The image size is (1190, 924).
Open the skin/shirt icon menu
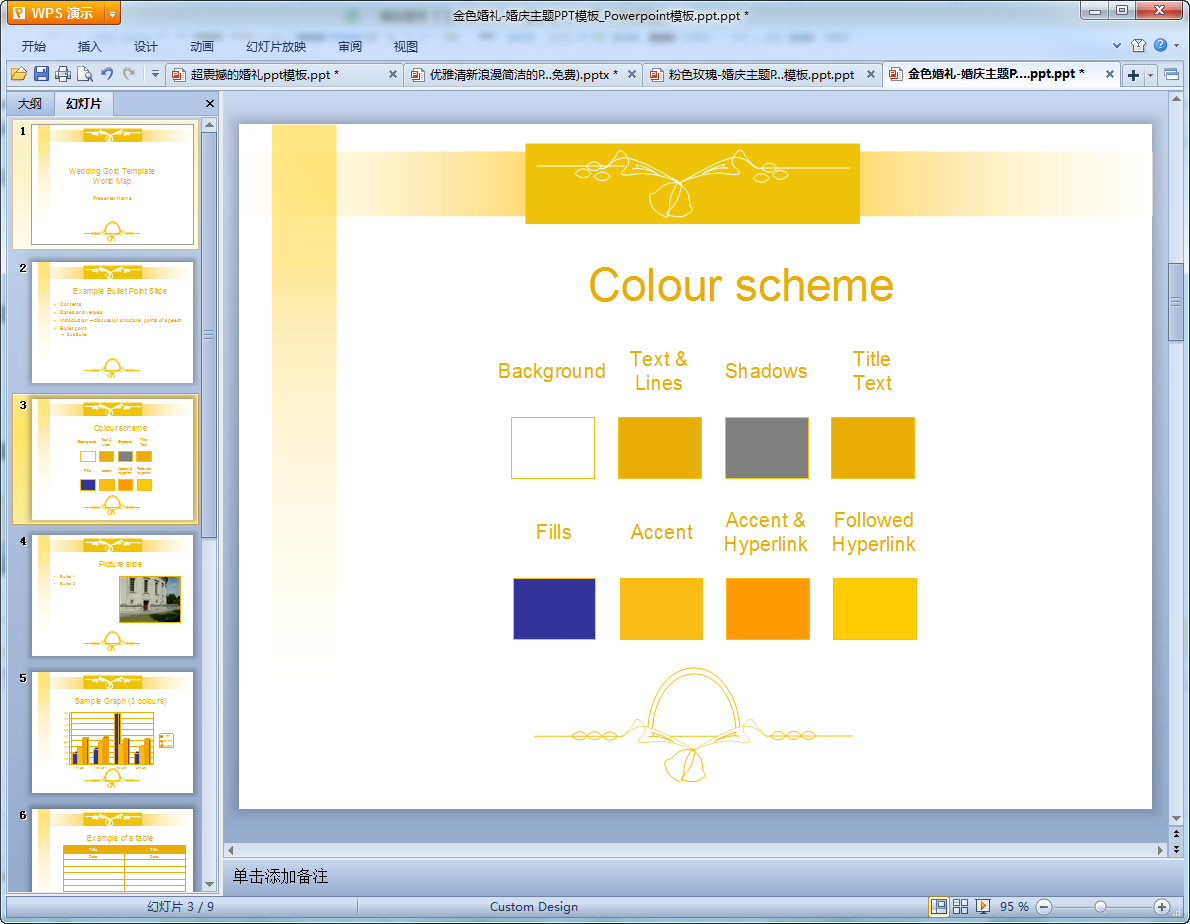click(x=1138, y=46)
